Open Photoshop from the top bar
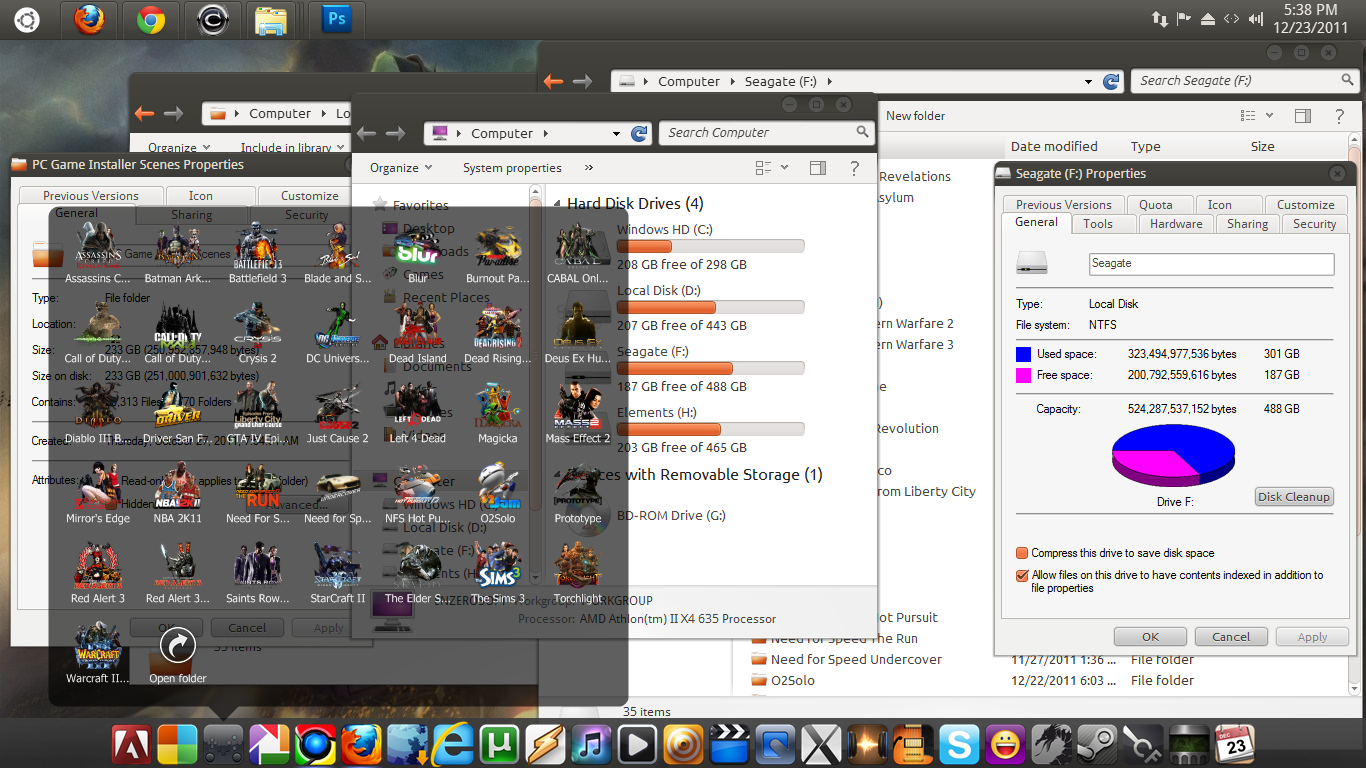This screenshot has width=1366, height=768. click(x=337, y=19)
